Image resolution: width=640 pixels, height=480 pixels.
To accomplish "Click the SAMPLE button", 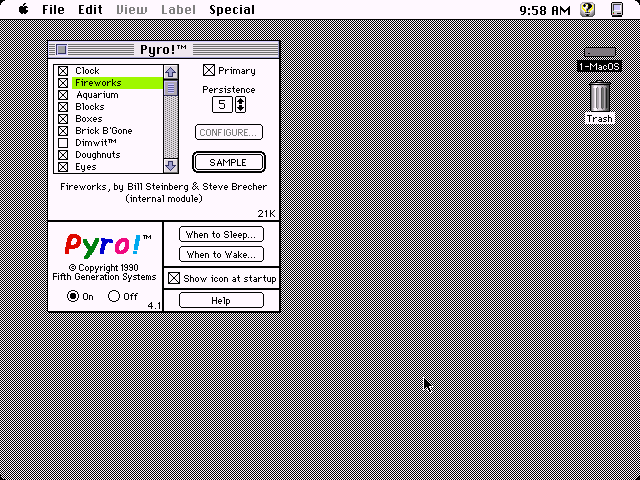I will coord(229,162).
